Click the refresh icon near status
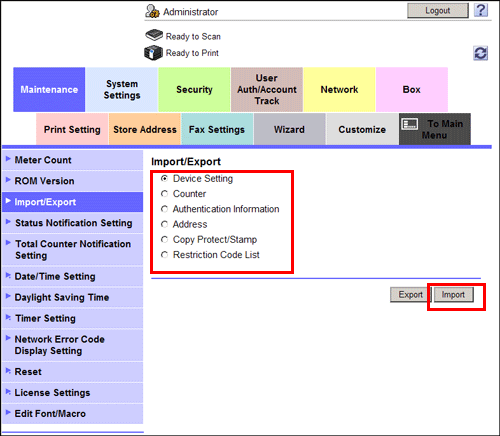The image size is (500, 436). click(480, 53)
